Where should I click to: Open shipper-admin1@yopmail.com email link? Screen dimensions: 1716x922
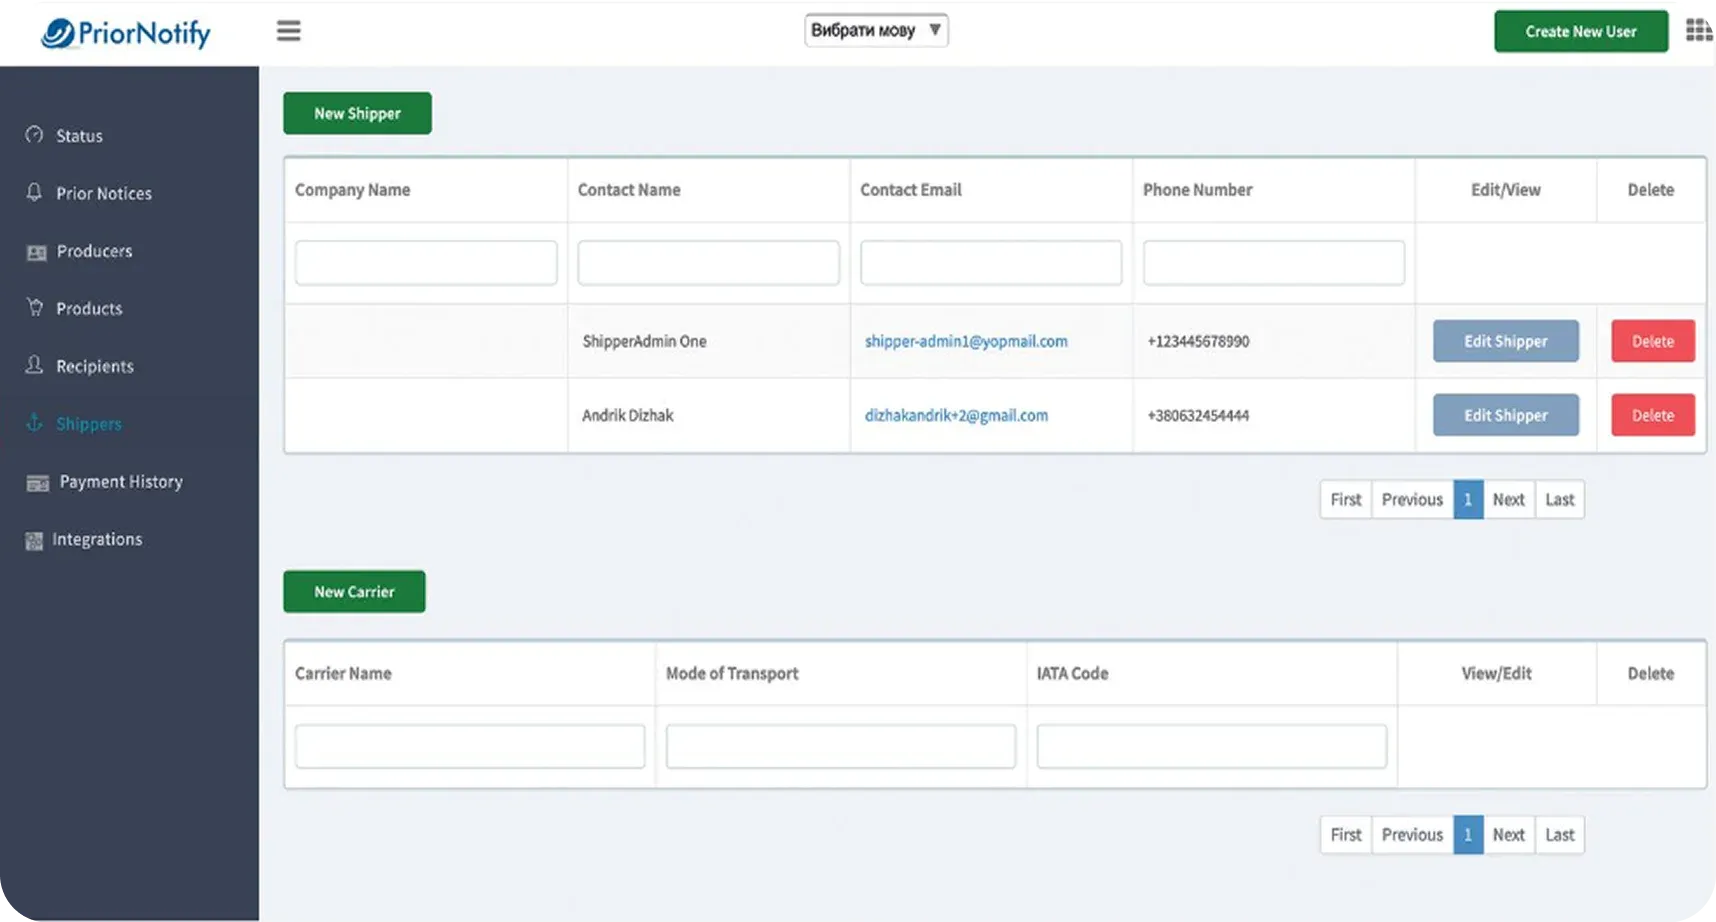tap(966, 341)
